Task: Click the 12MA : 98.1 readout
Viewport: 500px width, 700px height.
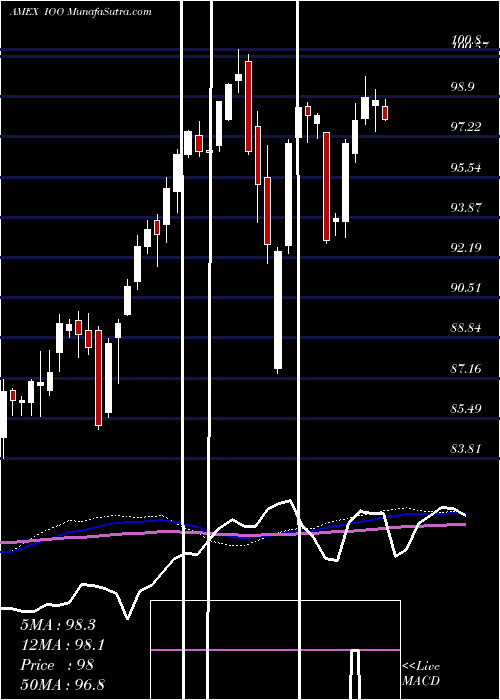Action: 62,645
